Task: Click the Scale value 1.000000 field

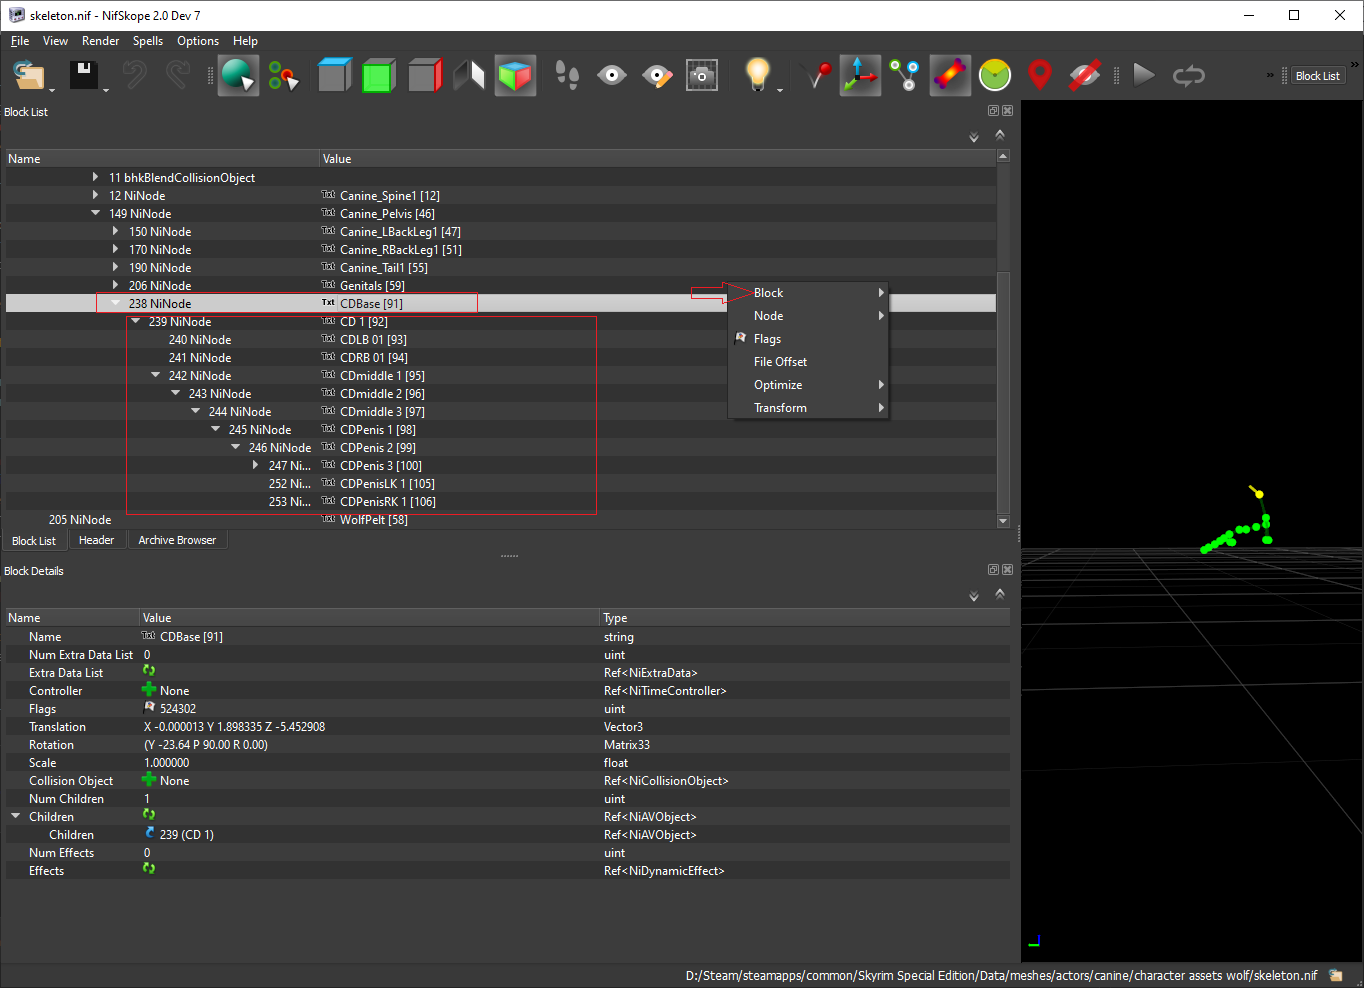Action: pos(167,763)
